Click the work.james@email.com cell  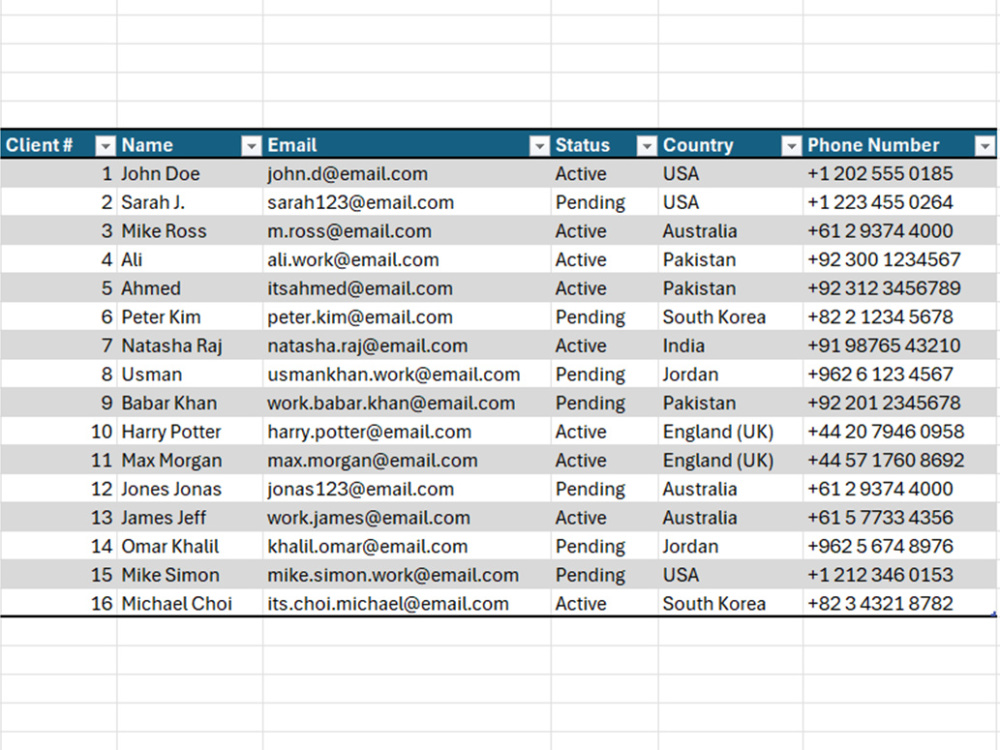tap(407, 518)
